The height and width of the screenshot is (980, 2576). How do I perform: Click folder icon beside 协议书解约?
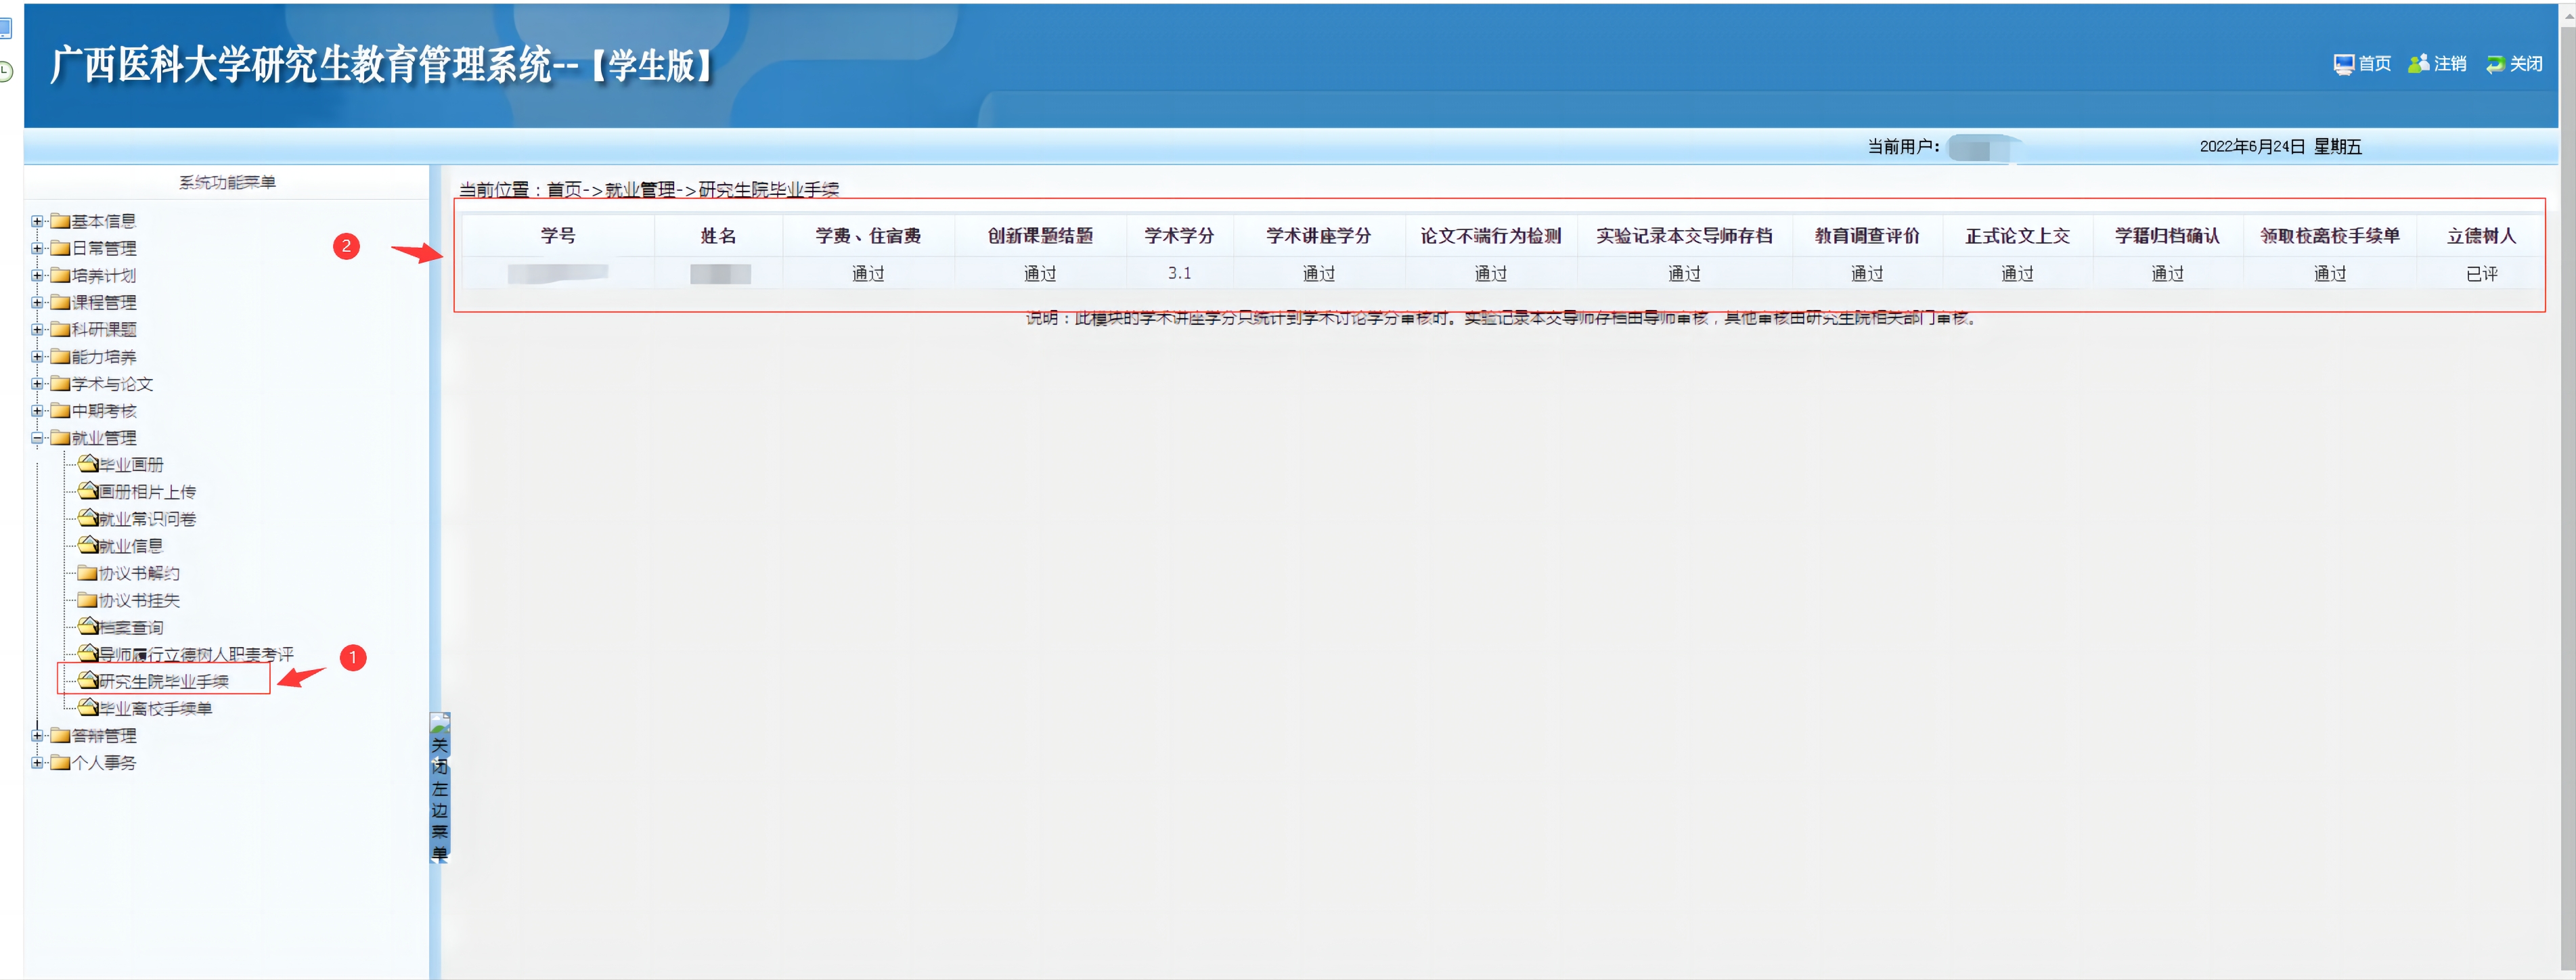pos(88,573)
